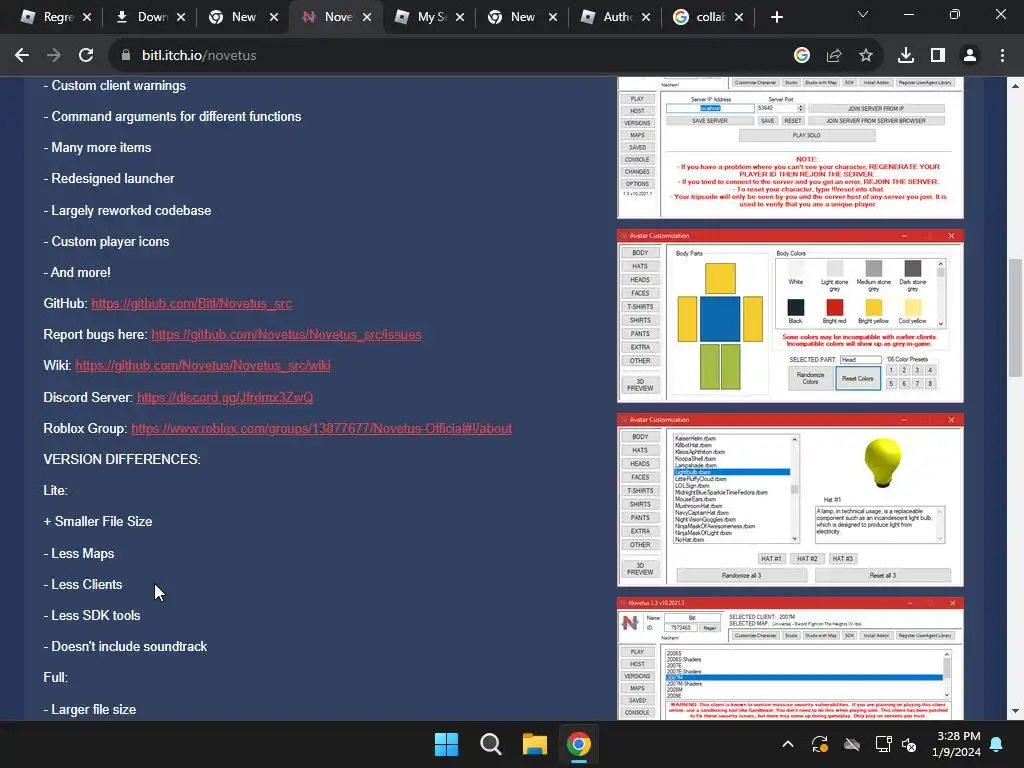Click "- Doesn't include soundtrack" text

125,647
